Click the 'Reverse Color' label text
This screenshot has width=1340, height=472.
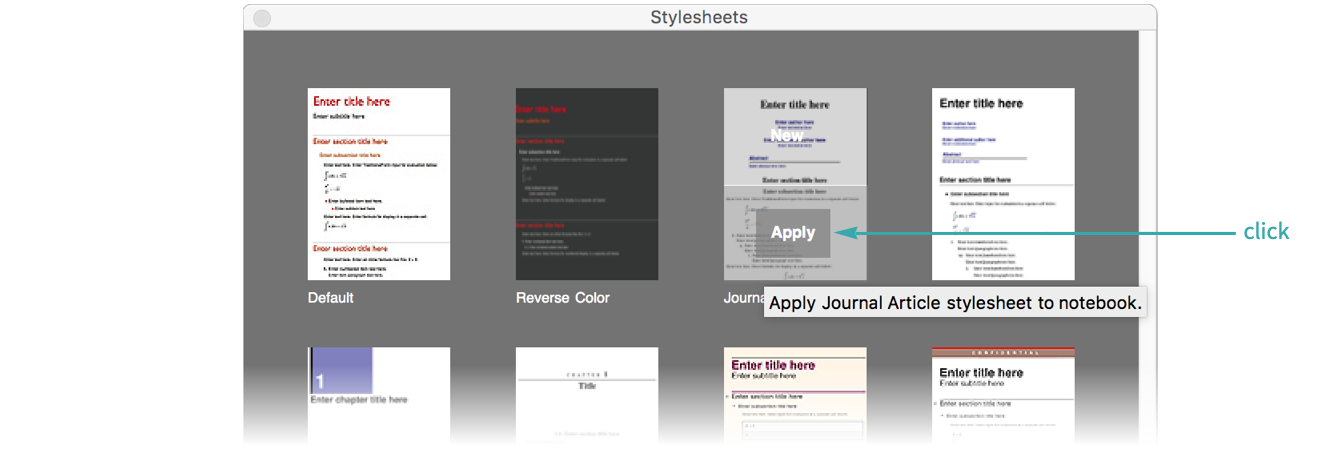(562, 298)
